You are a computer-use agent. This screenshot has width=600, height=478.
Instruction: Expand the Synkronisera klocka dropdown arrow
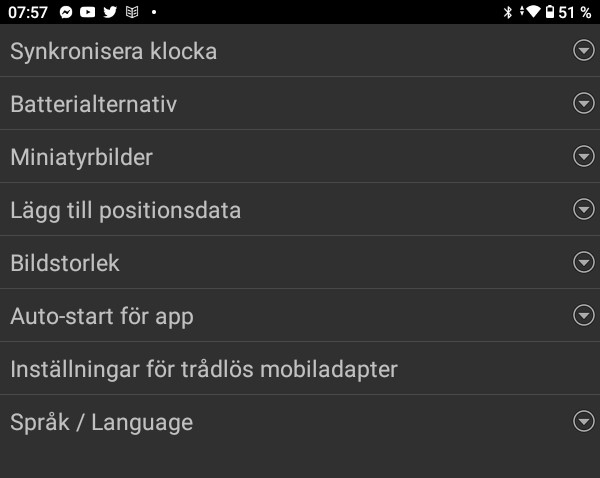click(584, 51)
